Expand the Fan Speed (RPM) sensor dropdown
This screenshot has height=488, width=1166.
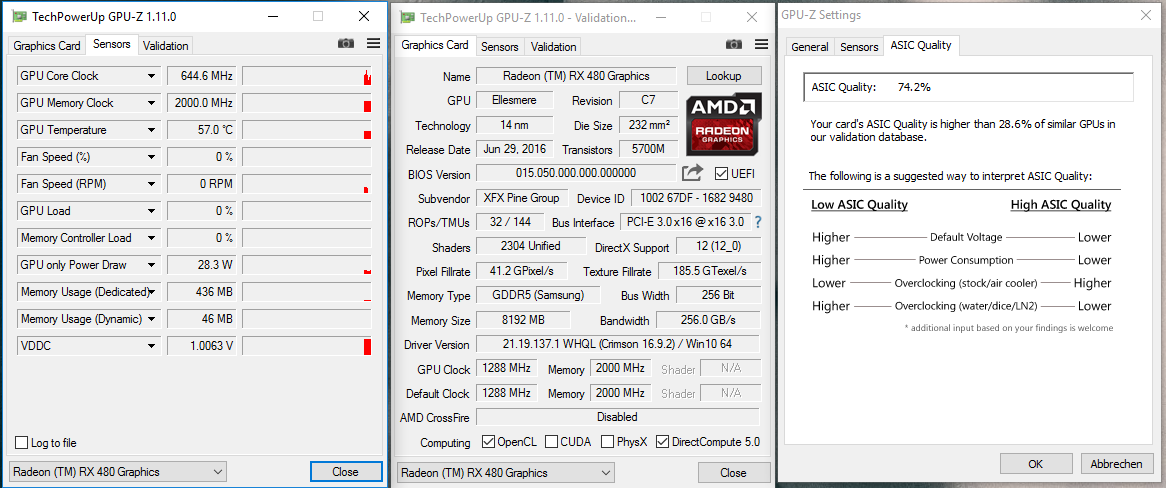click(x=152, y=184)
